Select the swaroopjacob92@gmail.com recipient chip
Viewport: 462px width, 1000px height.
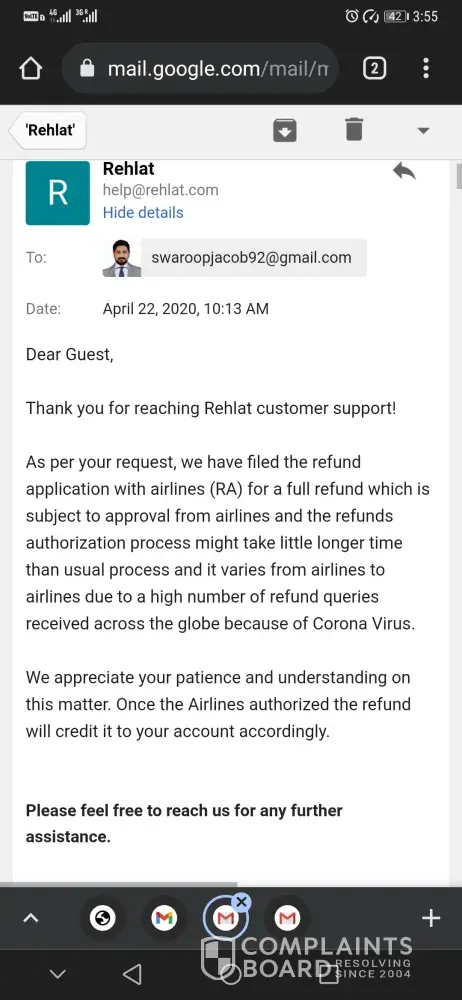pos(253,258)
